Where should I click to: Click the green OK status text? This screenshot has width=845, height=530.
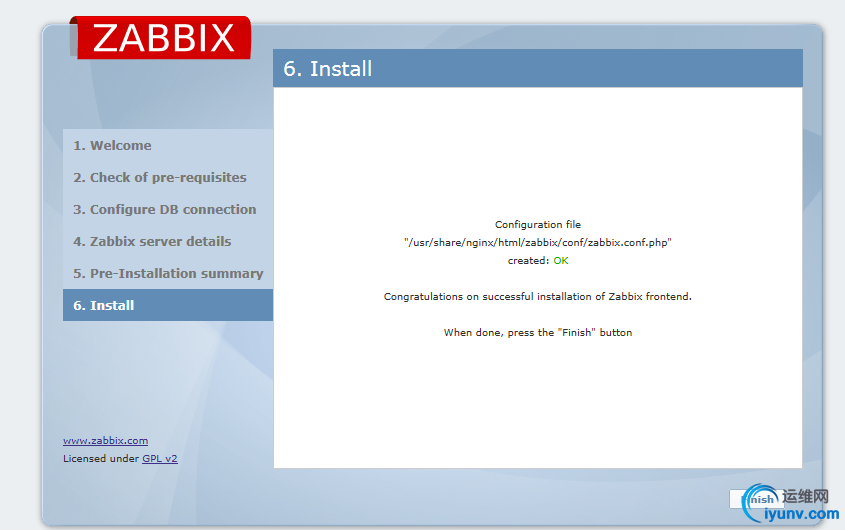[560, 260]
